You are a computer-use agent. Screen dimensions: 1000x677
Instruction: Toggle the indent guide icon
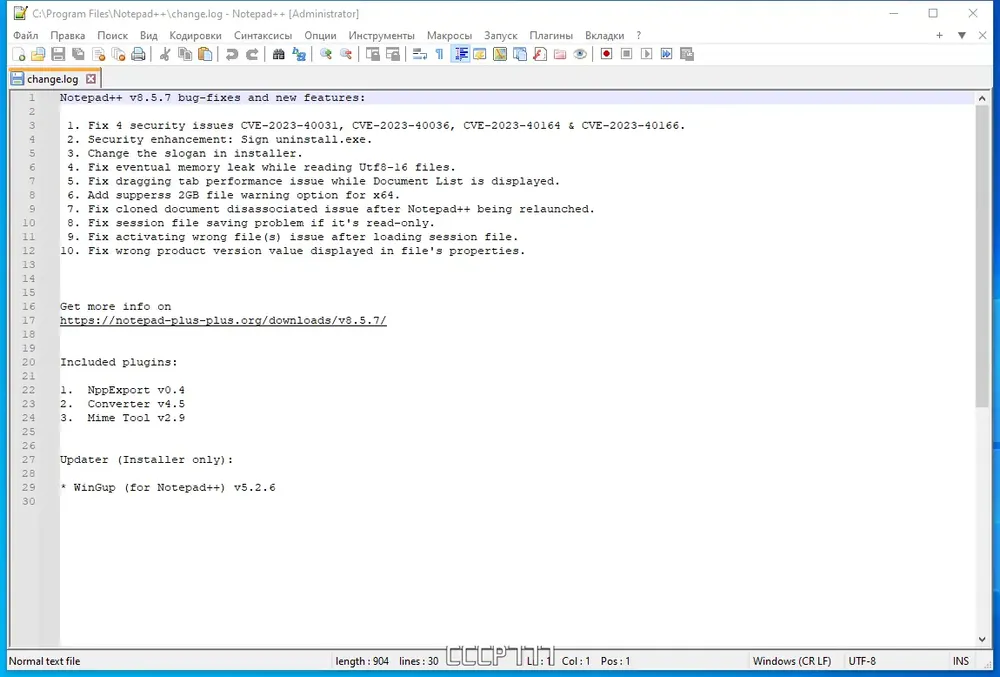(460, 54)
